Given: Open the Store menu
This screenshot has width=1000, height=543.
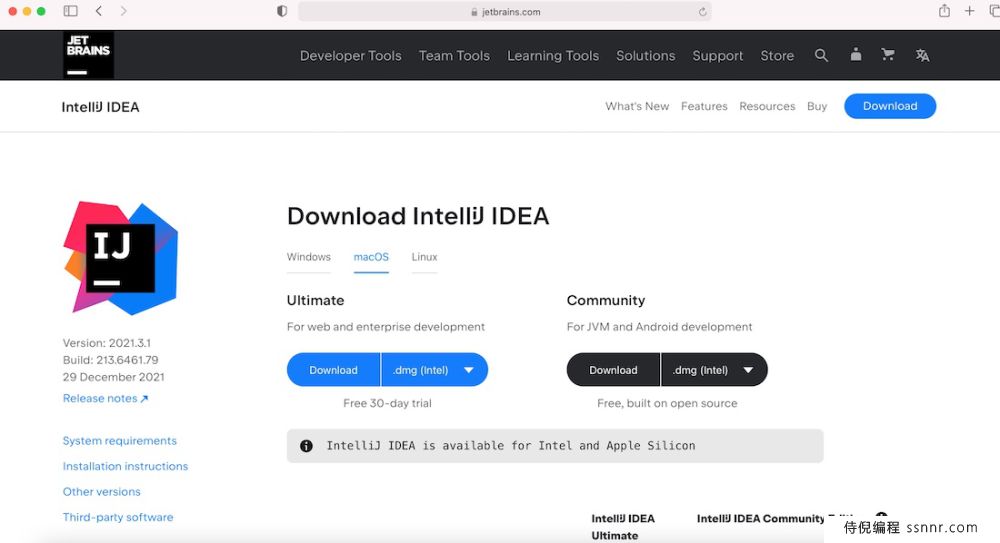Looking at the screenshot, I should (777, 56).
